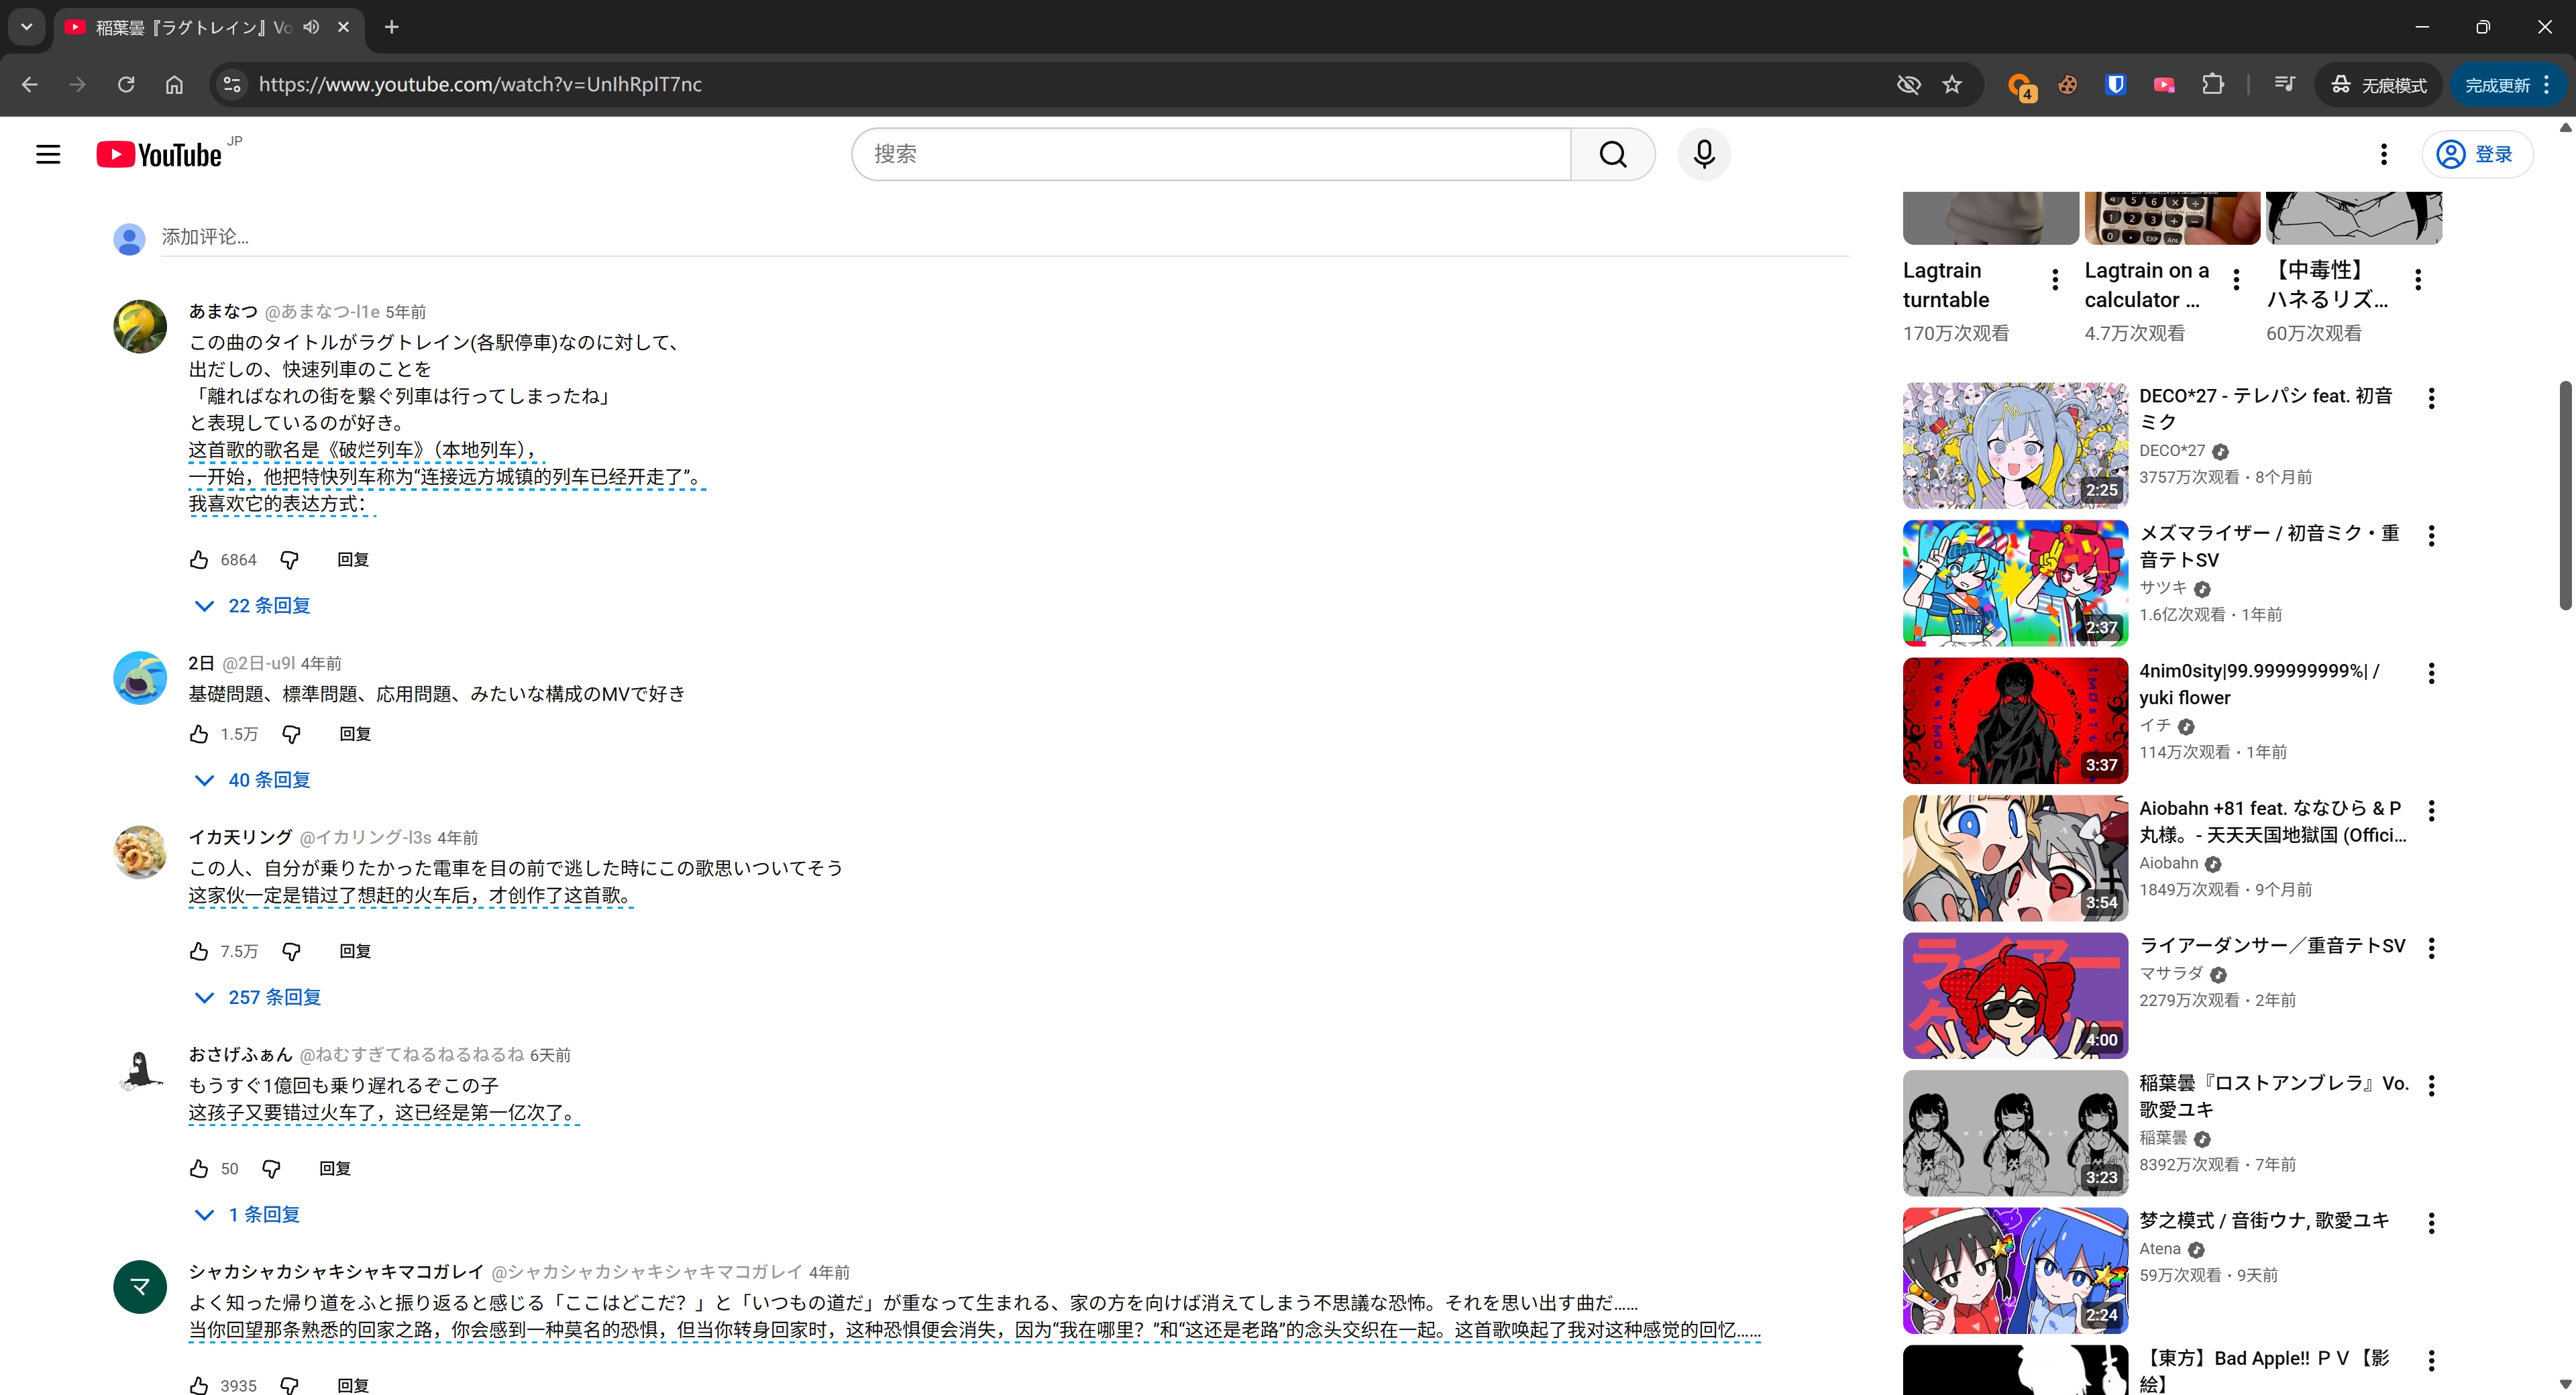Image resolution: width=2576 pixels, height=1395 pixels.
Task: Open new browser tab
Action: [x=392, y=27]
